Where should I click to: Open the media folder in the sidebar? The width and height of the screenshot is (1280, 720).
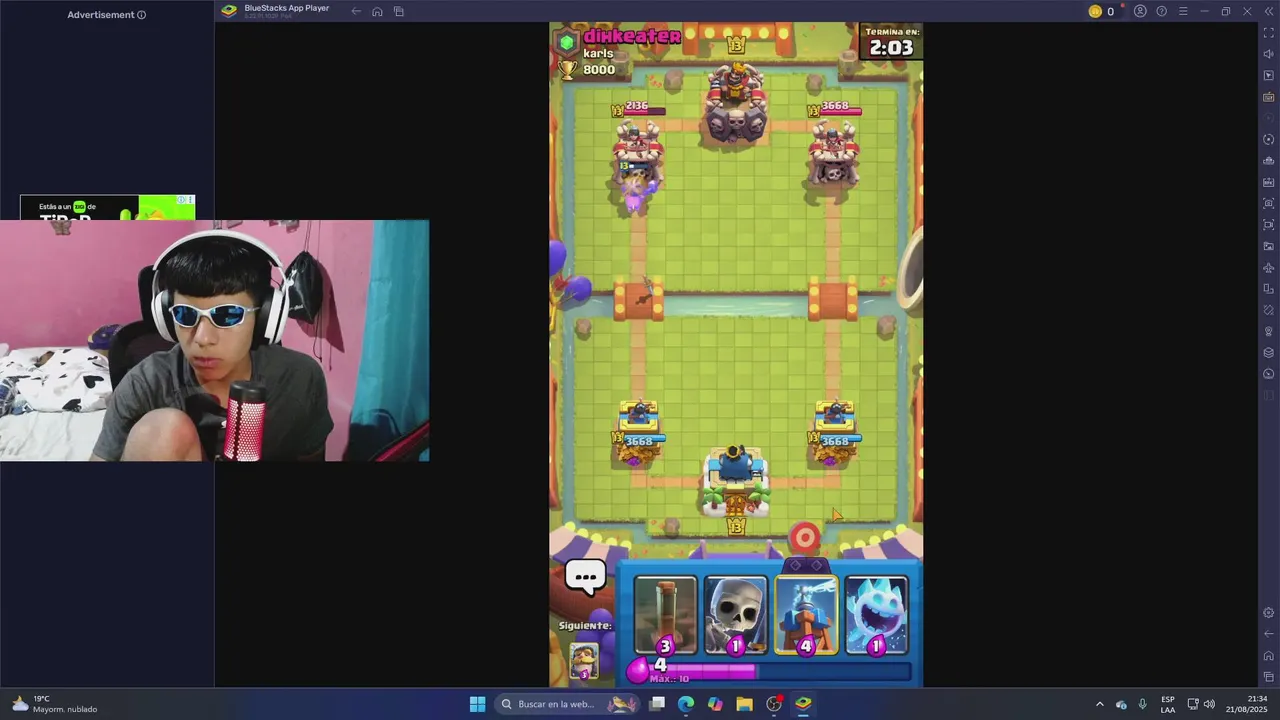[x=1268, y=246]
